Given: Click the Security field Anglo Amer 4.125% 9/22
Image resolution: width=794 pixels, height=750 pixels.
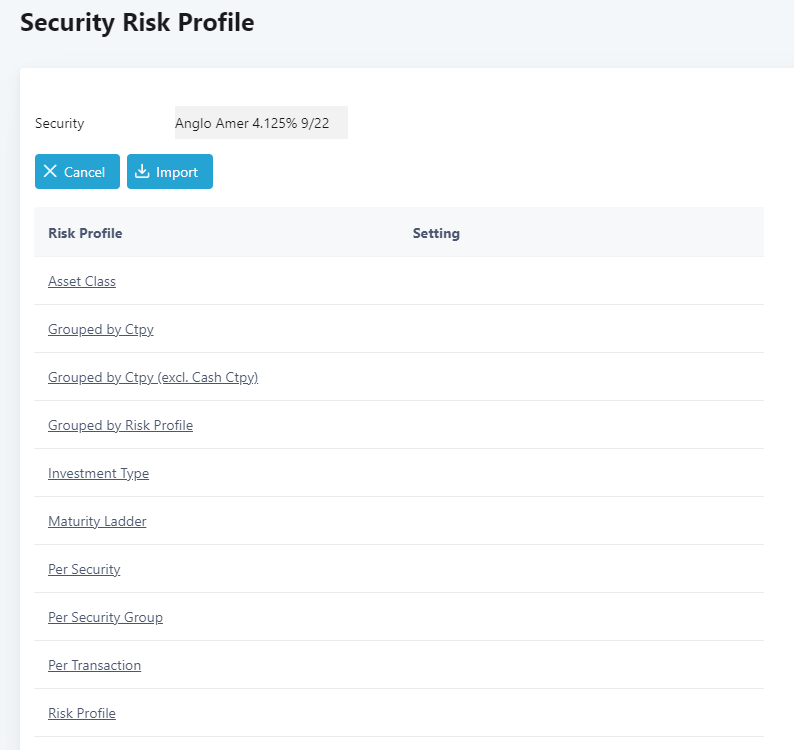Looking at the screenshot, I should tap(261, 123).
